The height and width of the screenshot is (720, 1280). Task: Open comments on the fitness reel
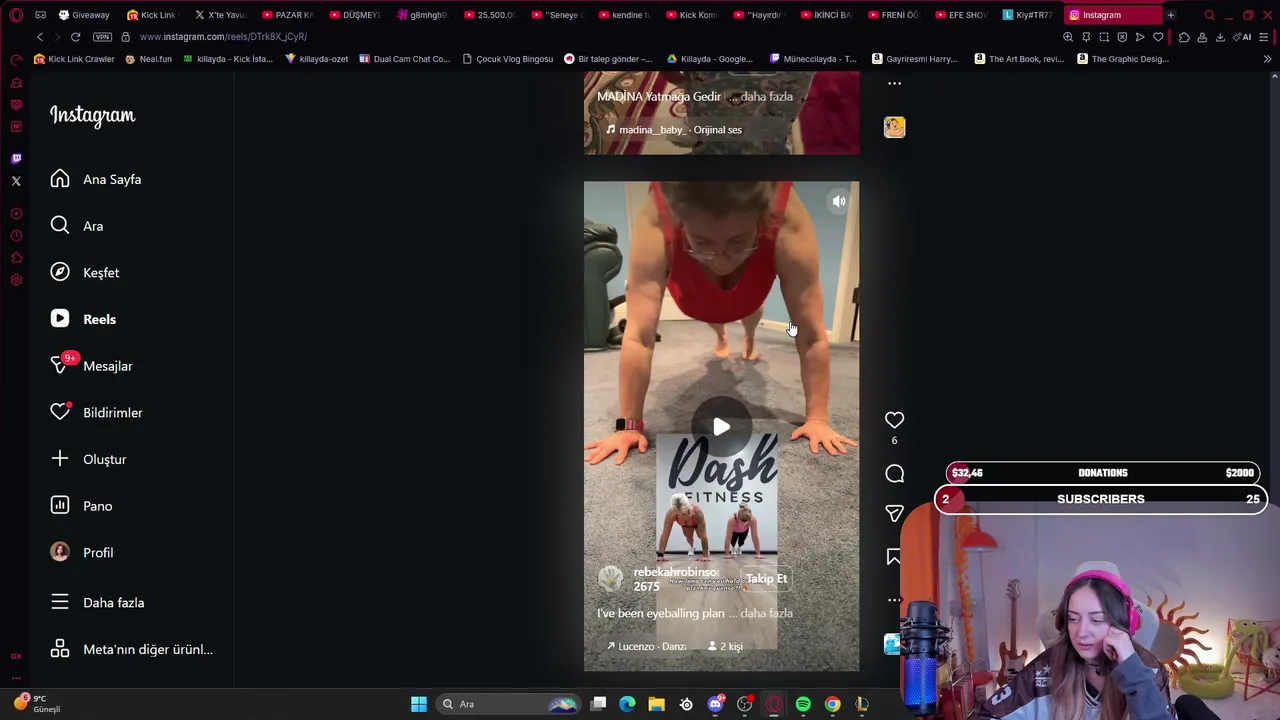click(894, 474)
